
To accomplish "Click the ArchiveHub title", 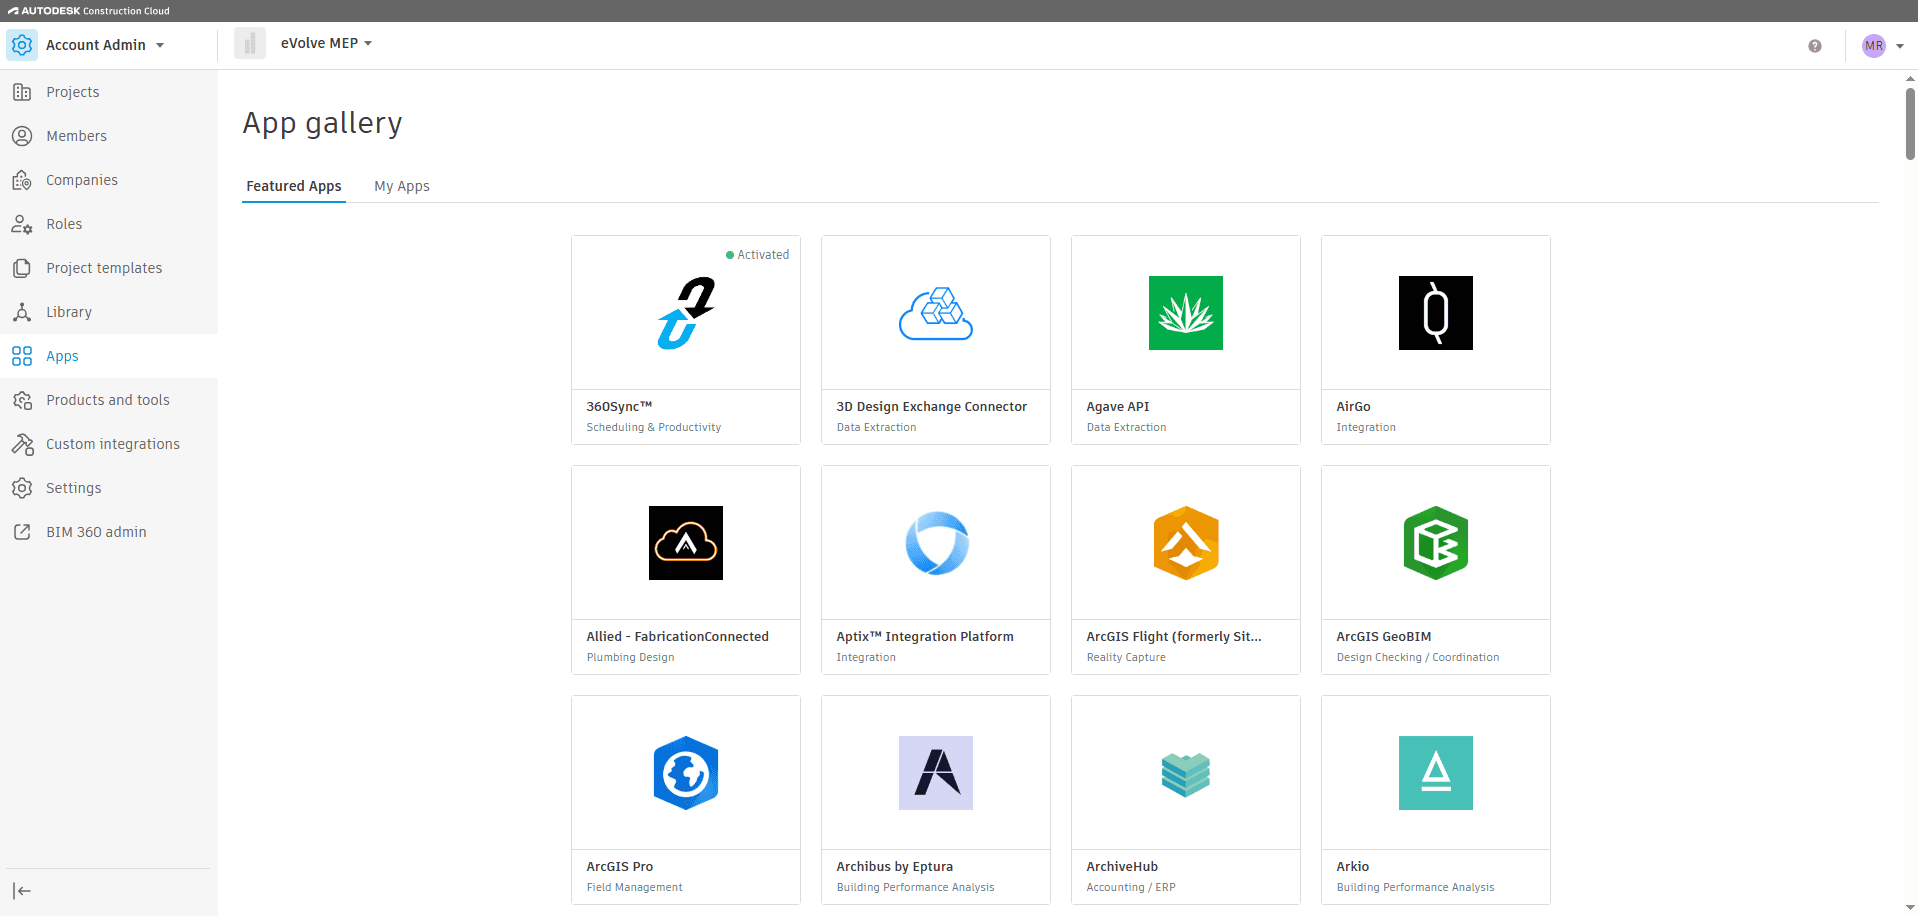I will tap(1122, 867).
